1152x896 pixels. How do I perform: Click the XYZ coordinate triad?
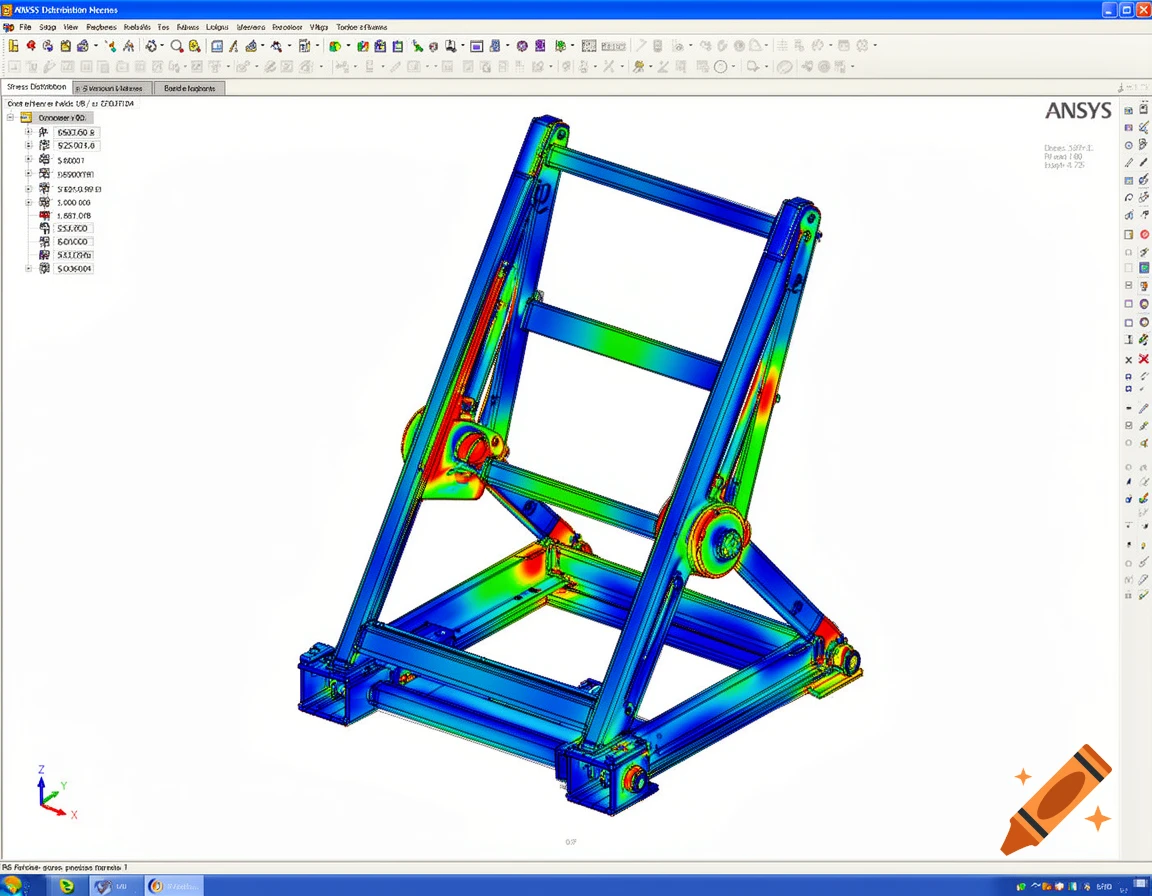(56, 793)
